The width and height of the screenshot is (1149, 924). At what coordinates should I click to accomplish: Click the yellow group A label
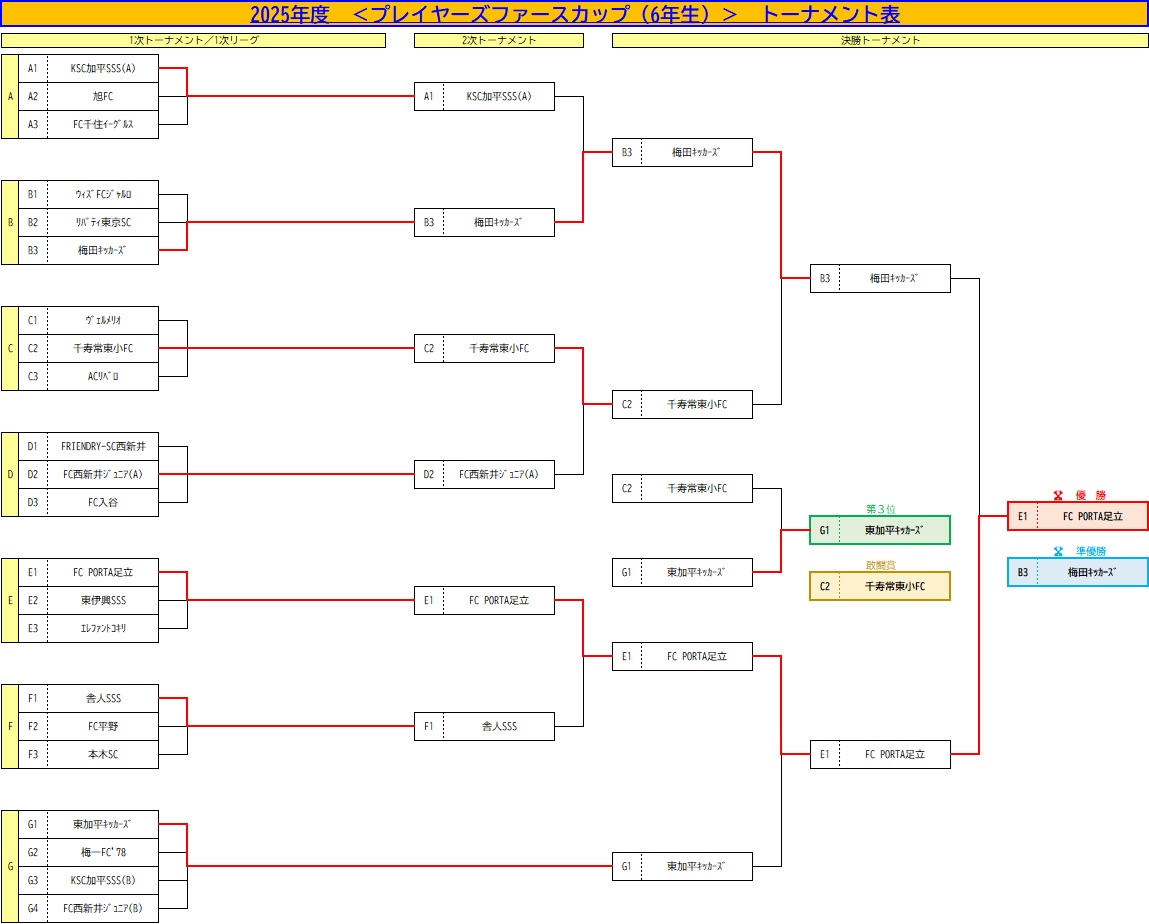pos(10,97)
